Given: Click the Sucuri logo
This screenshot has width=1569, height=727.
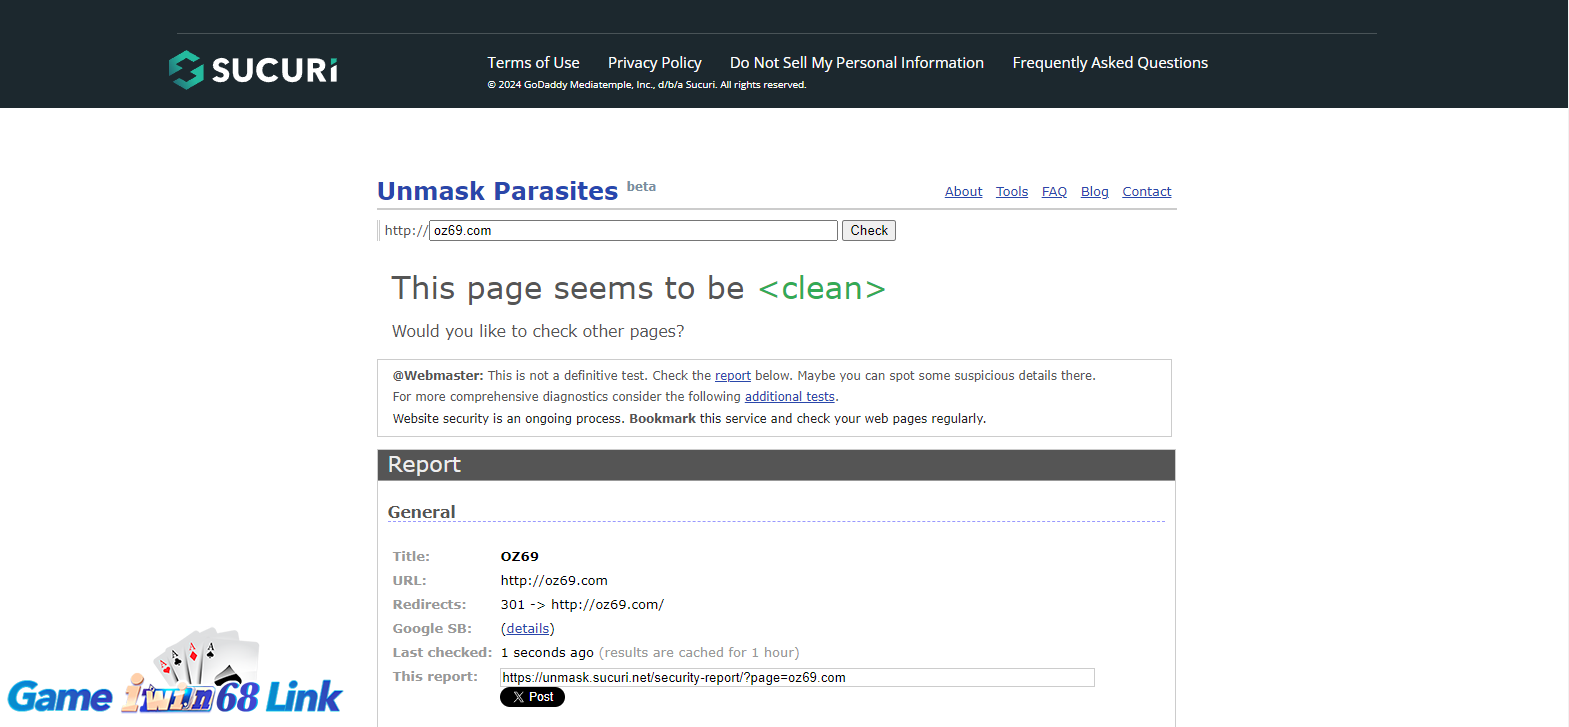Looking at the screenshot, I should click(253, 69).
